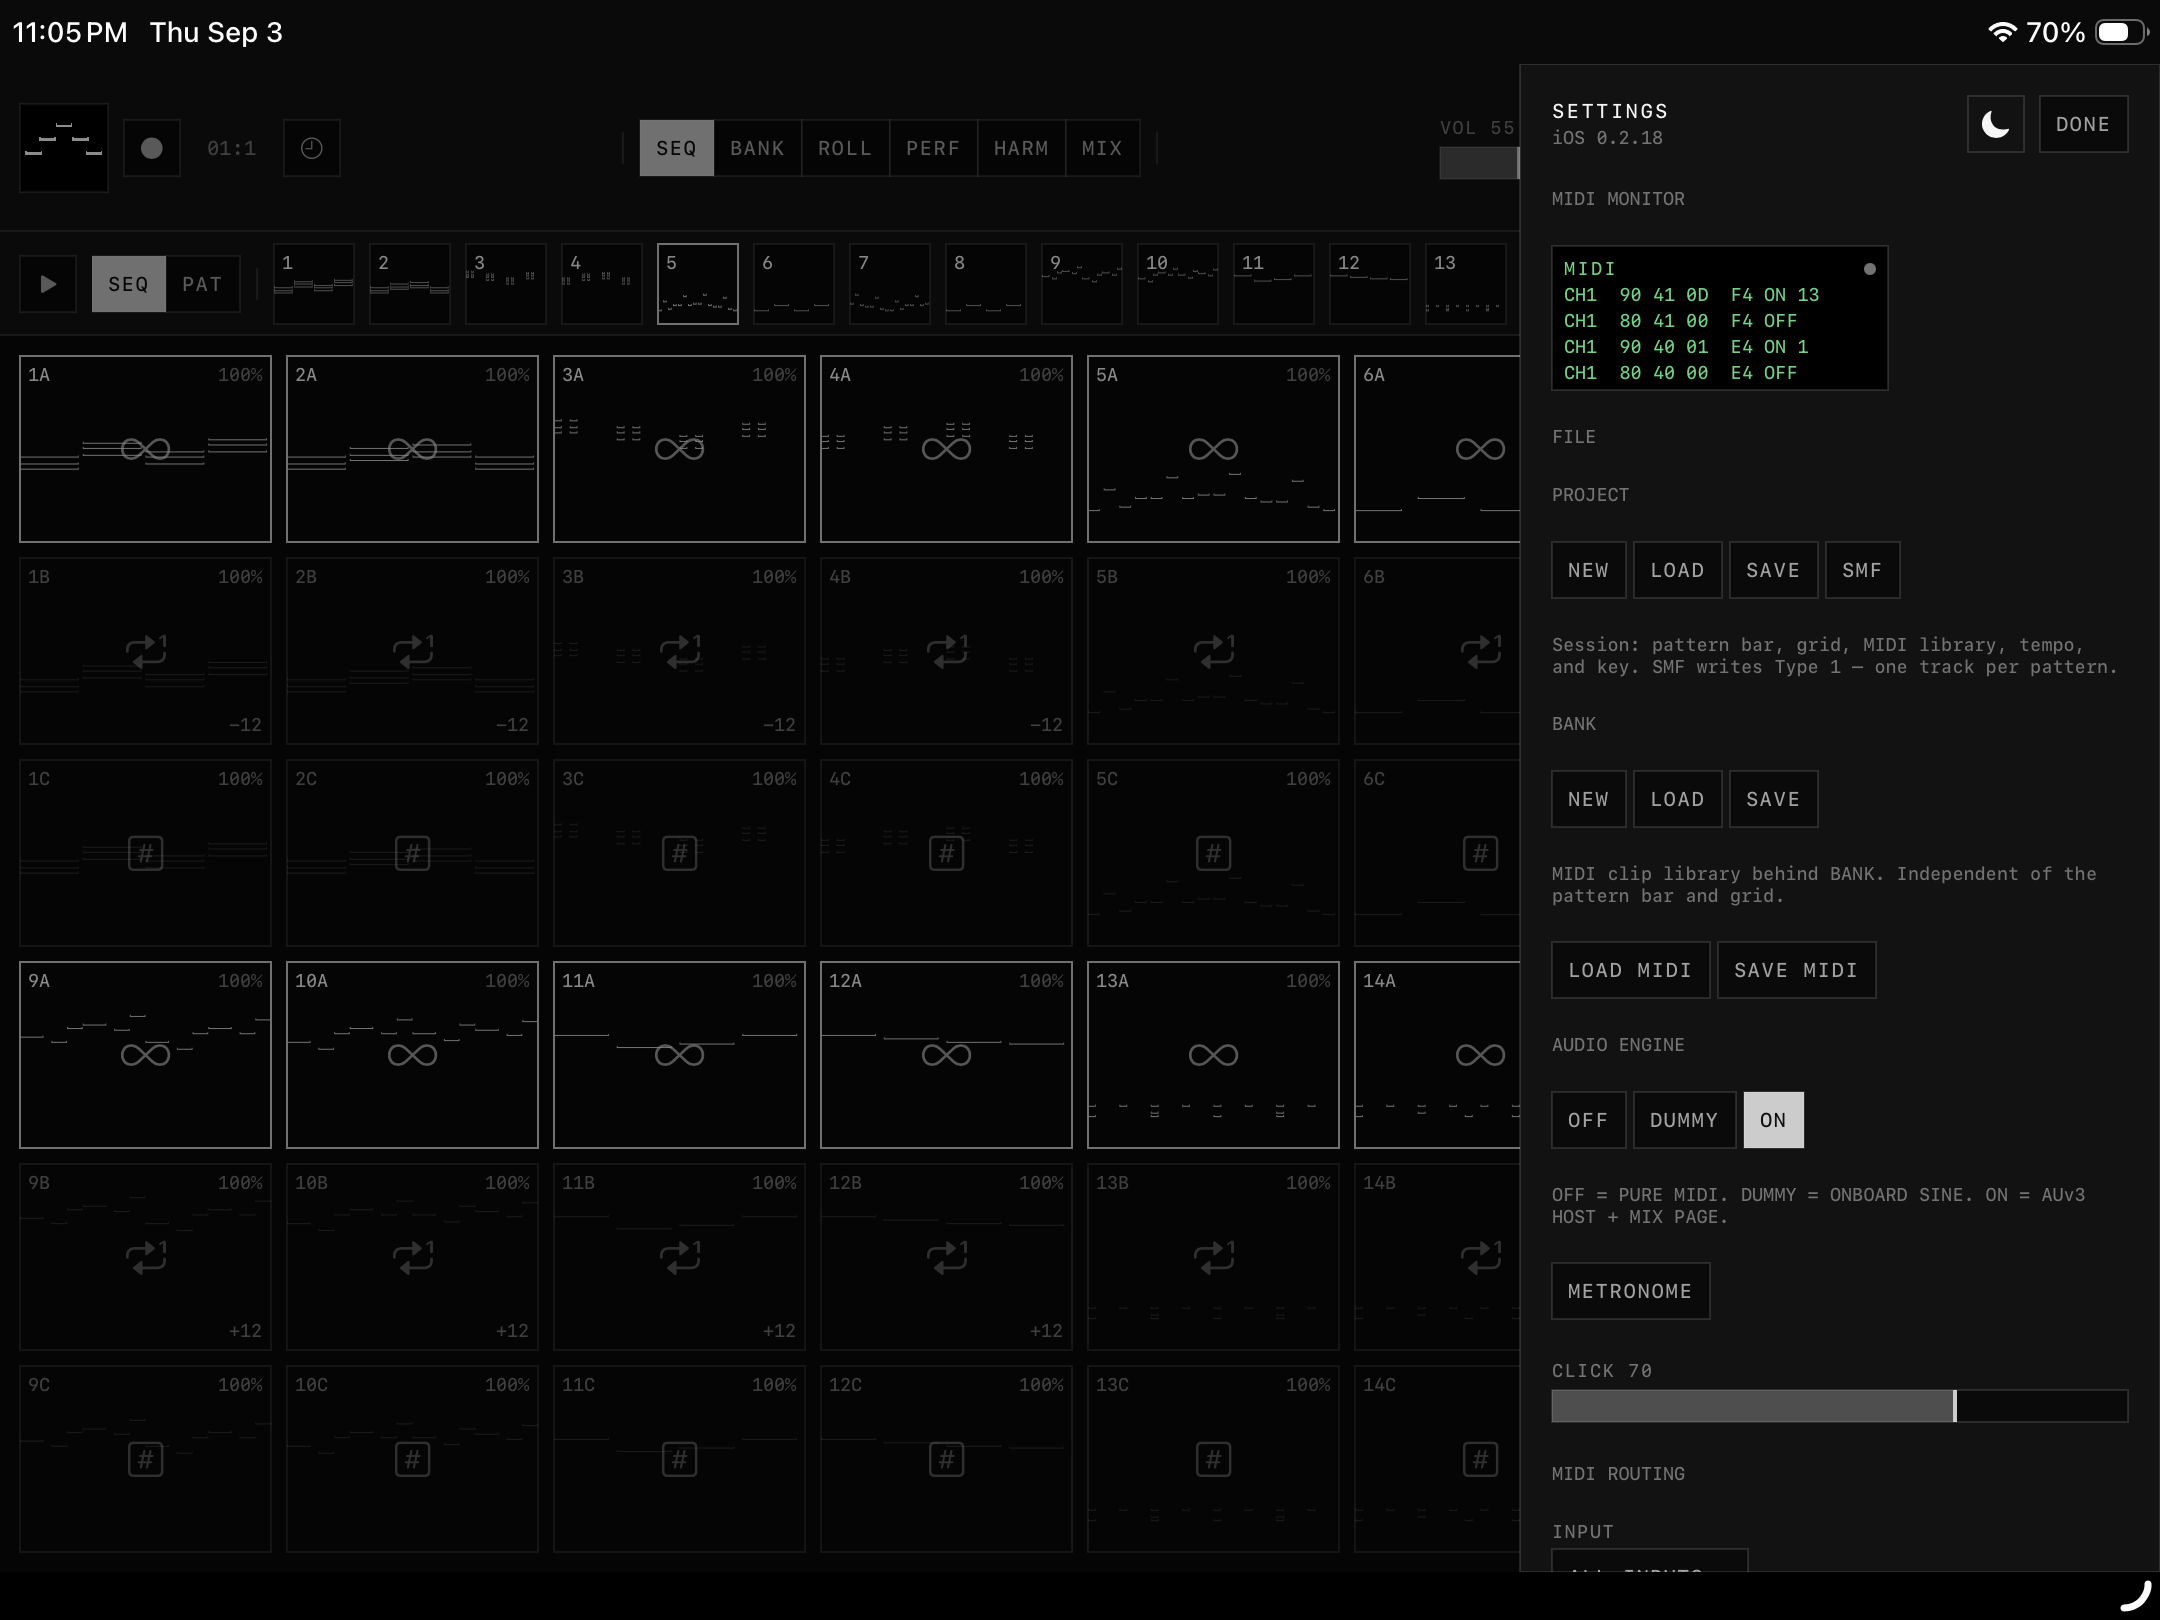This screenshot has width=2160, height=1620.
Task: Switch to the HARM tab
Action: click(x=1021, y=148)
